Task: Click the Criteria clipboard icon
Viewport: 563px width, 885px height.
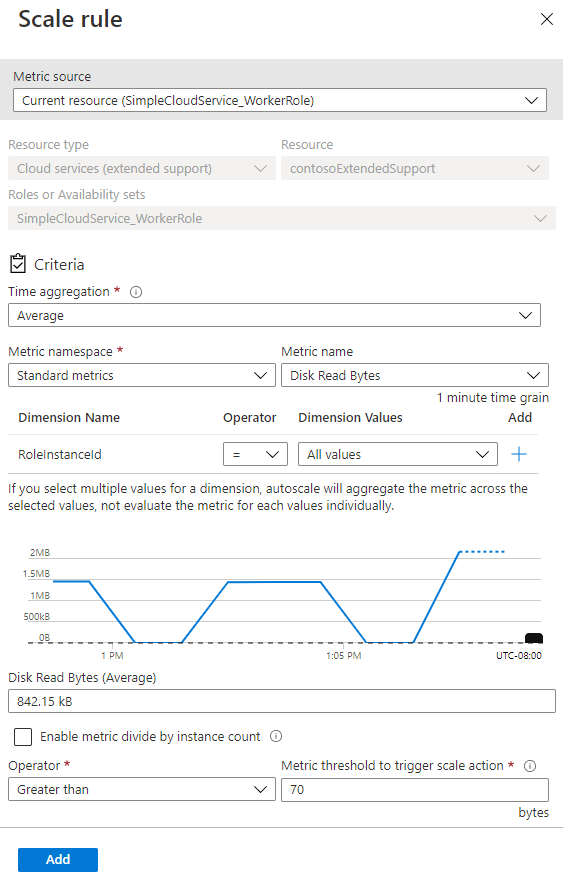Action: [18, 263]
